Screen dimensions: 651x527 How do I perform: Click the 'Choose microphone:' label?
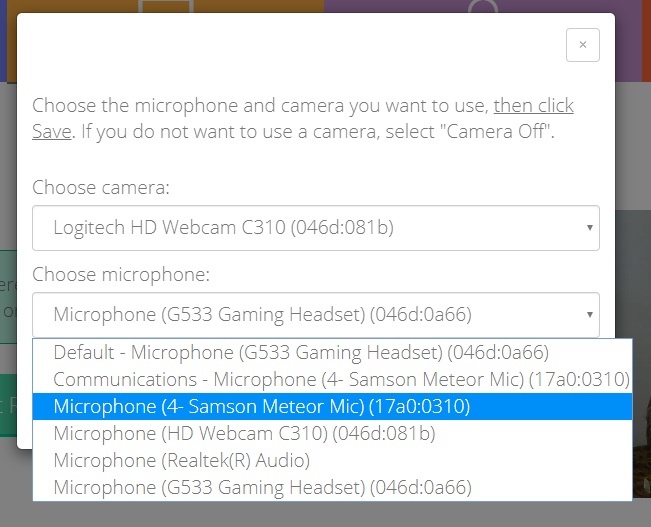121,275
